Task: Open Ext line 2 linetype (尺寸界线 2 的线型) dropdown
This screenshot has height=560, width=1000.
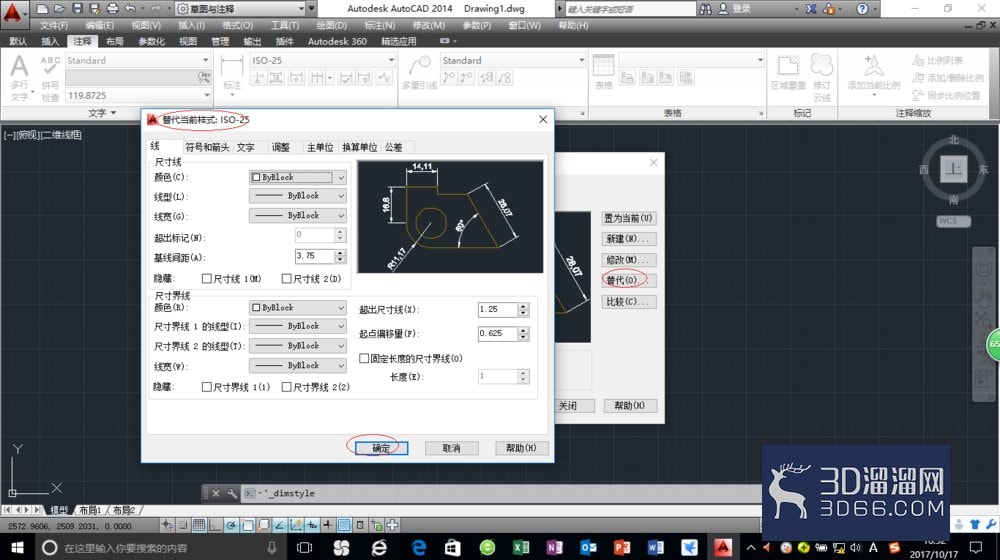Action: [297, 346]
